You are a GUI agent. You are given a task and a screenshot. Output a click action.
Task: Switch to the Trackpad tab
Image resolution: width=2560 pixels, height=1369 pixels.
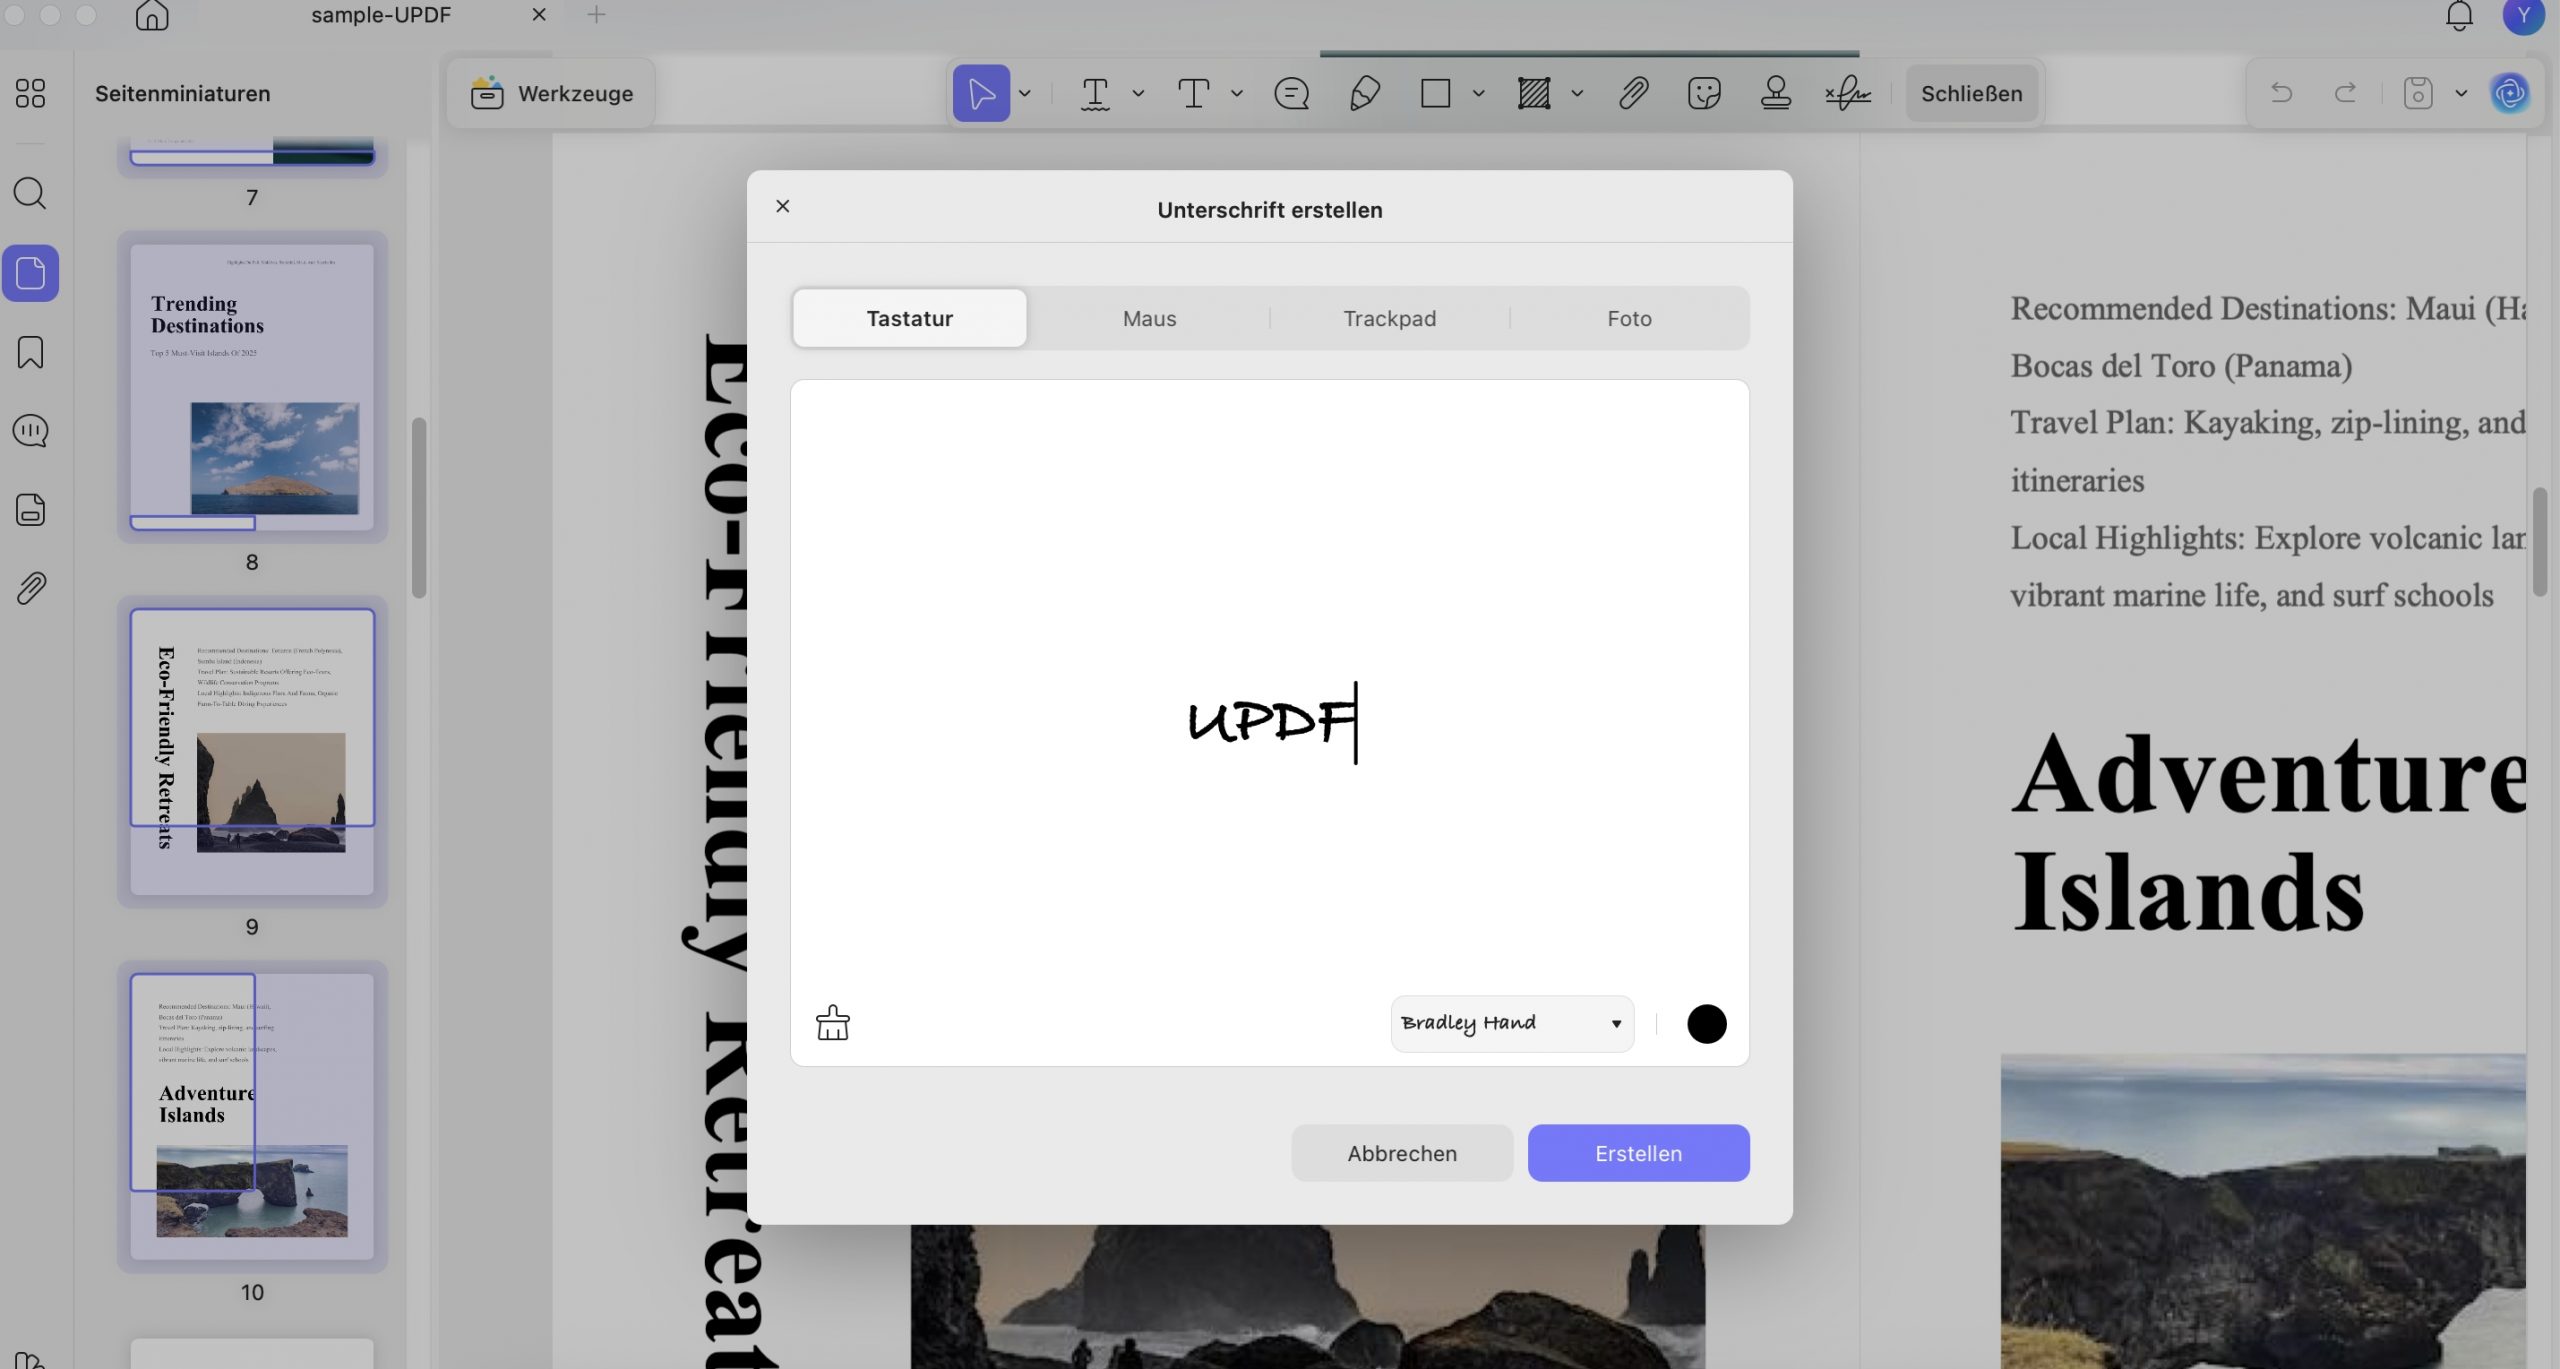point(1389,318)
